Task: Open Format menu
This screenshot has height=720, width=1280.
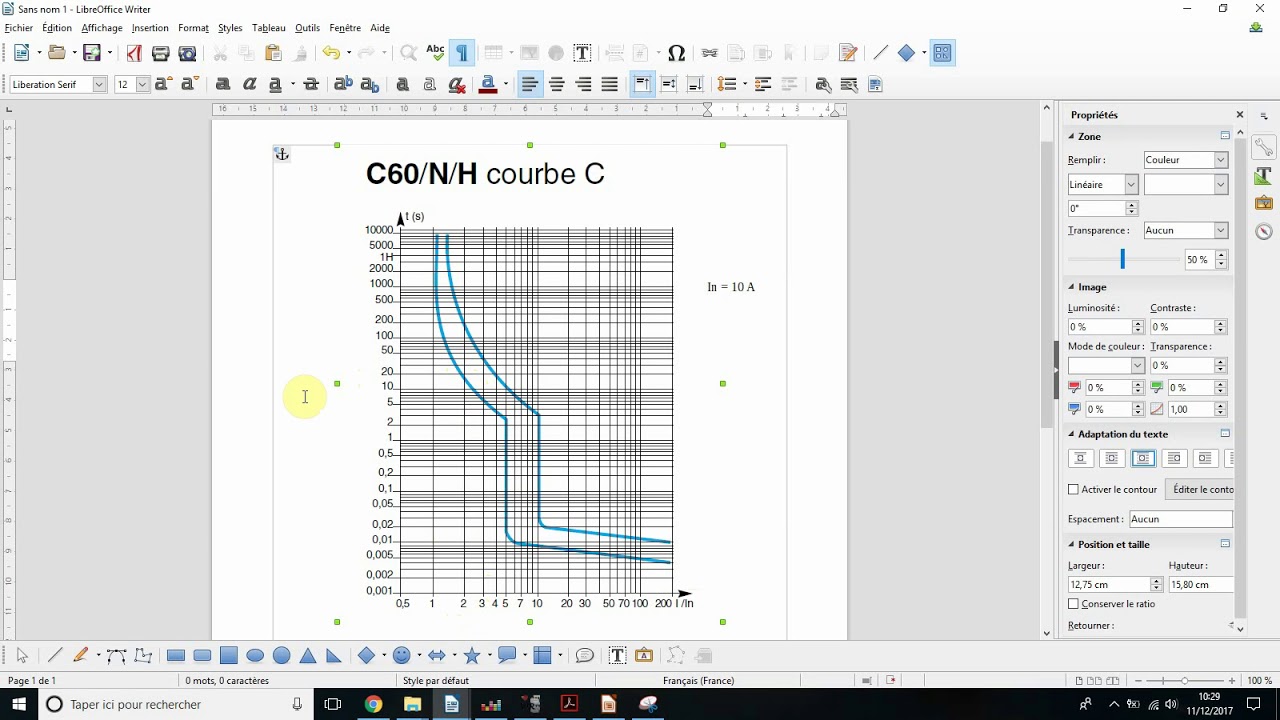Action: (x=193, y=28)
